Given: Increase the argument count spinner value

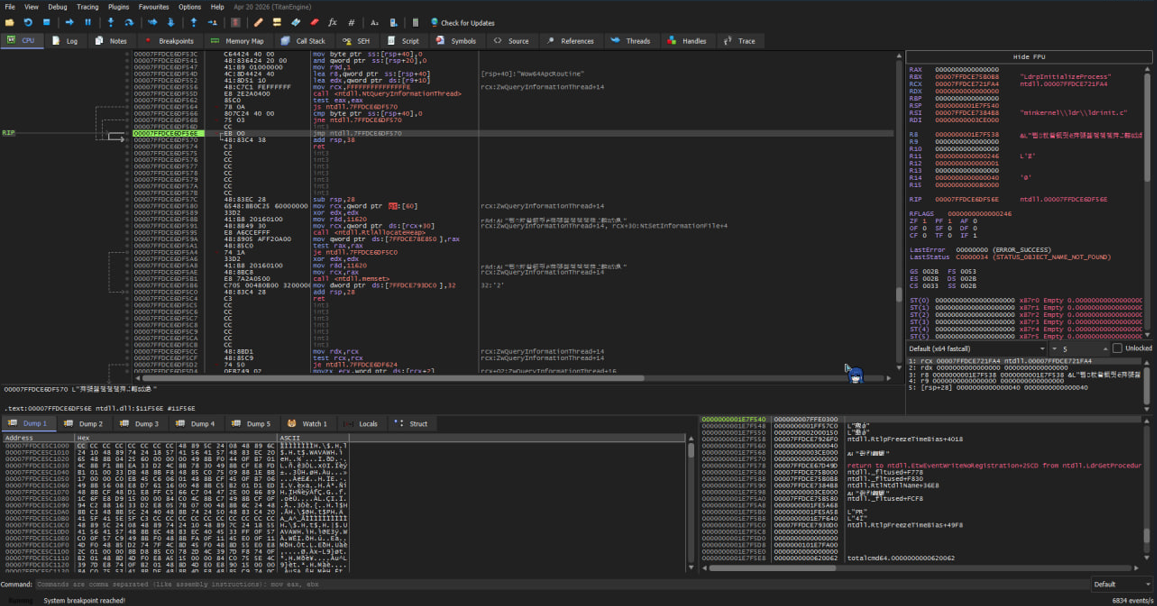Looking at the screenshot, I should coord(1105,346).
